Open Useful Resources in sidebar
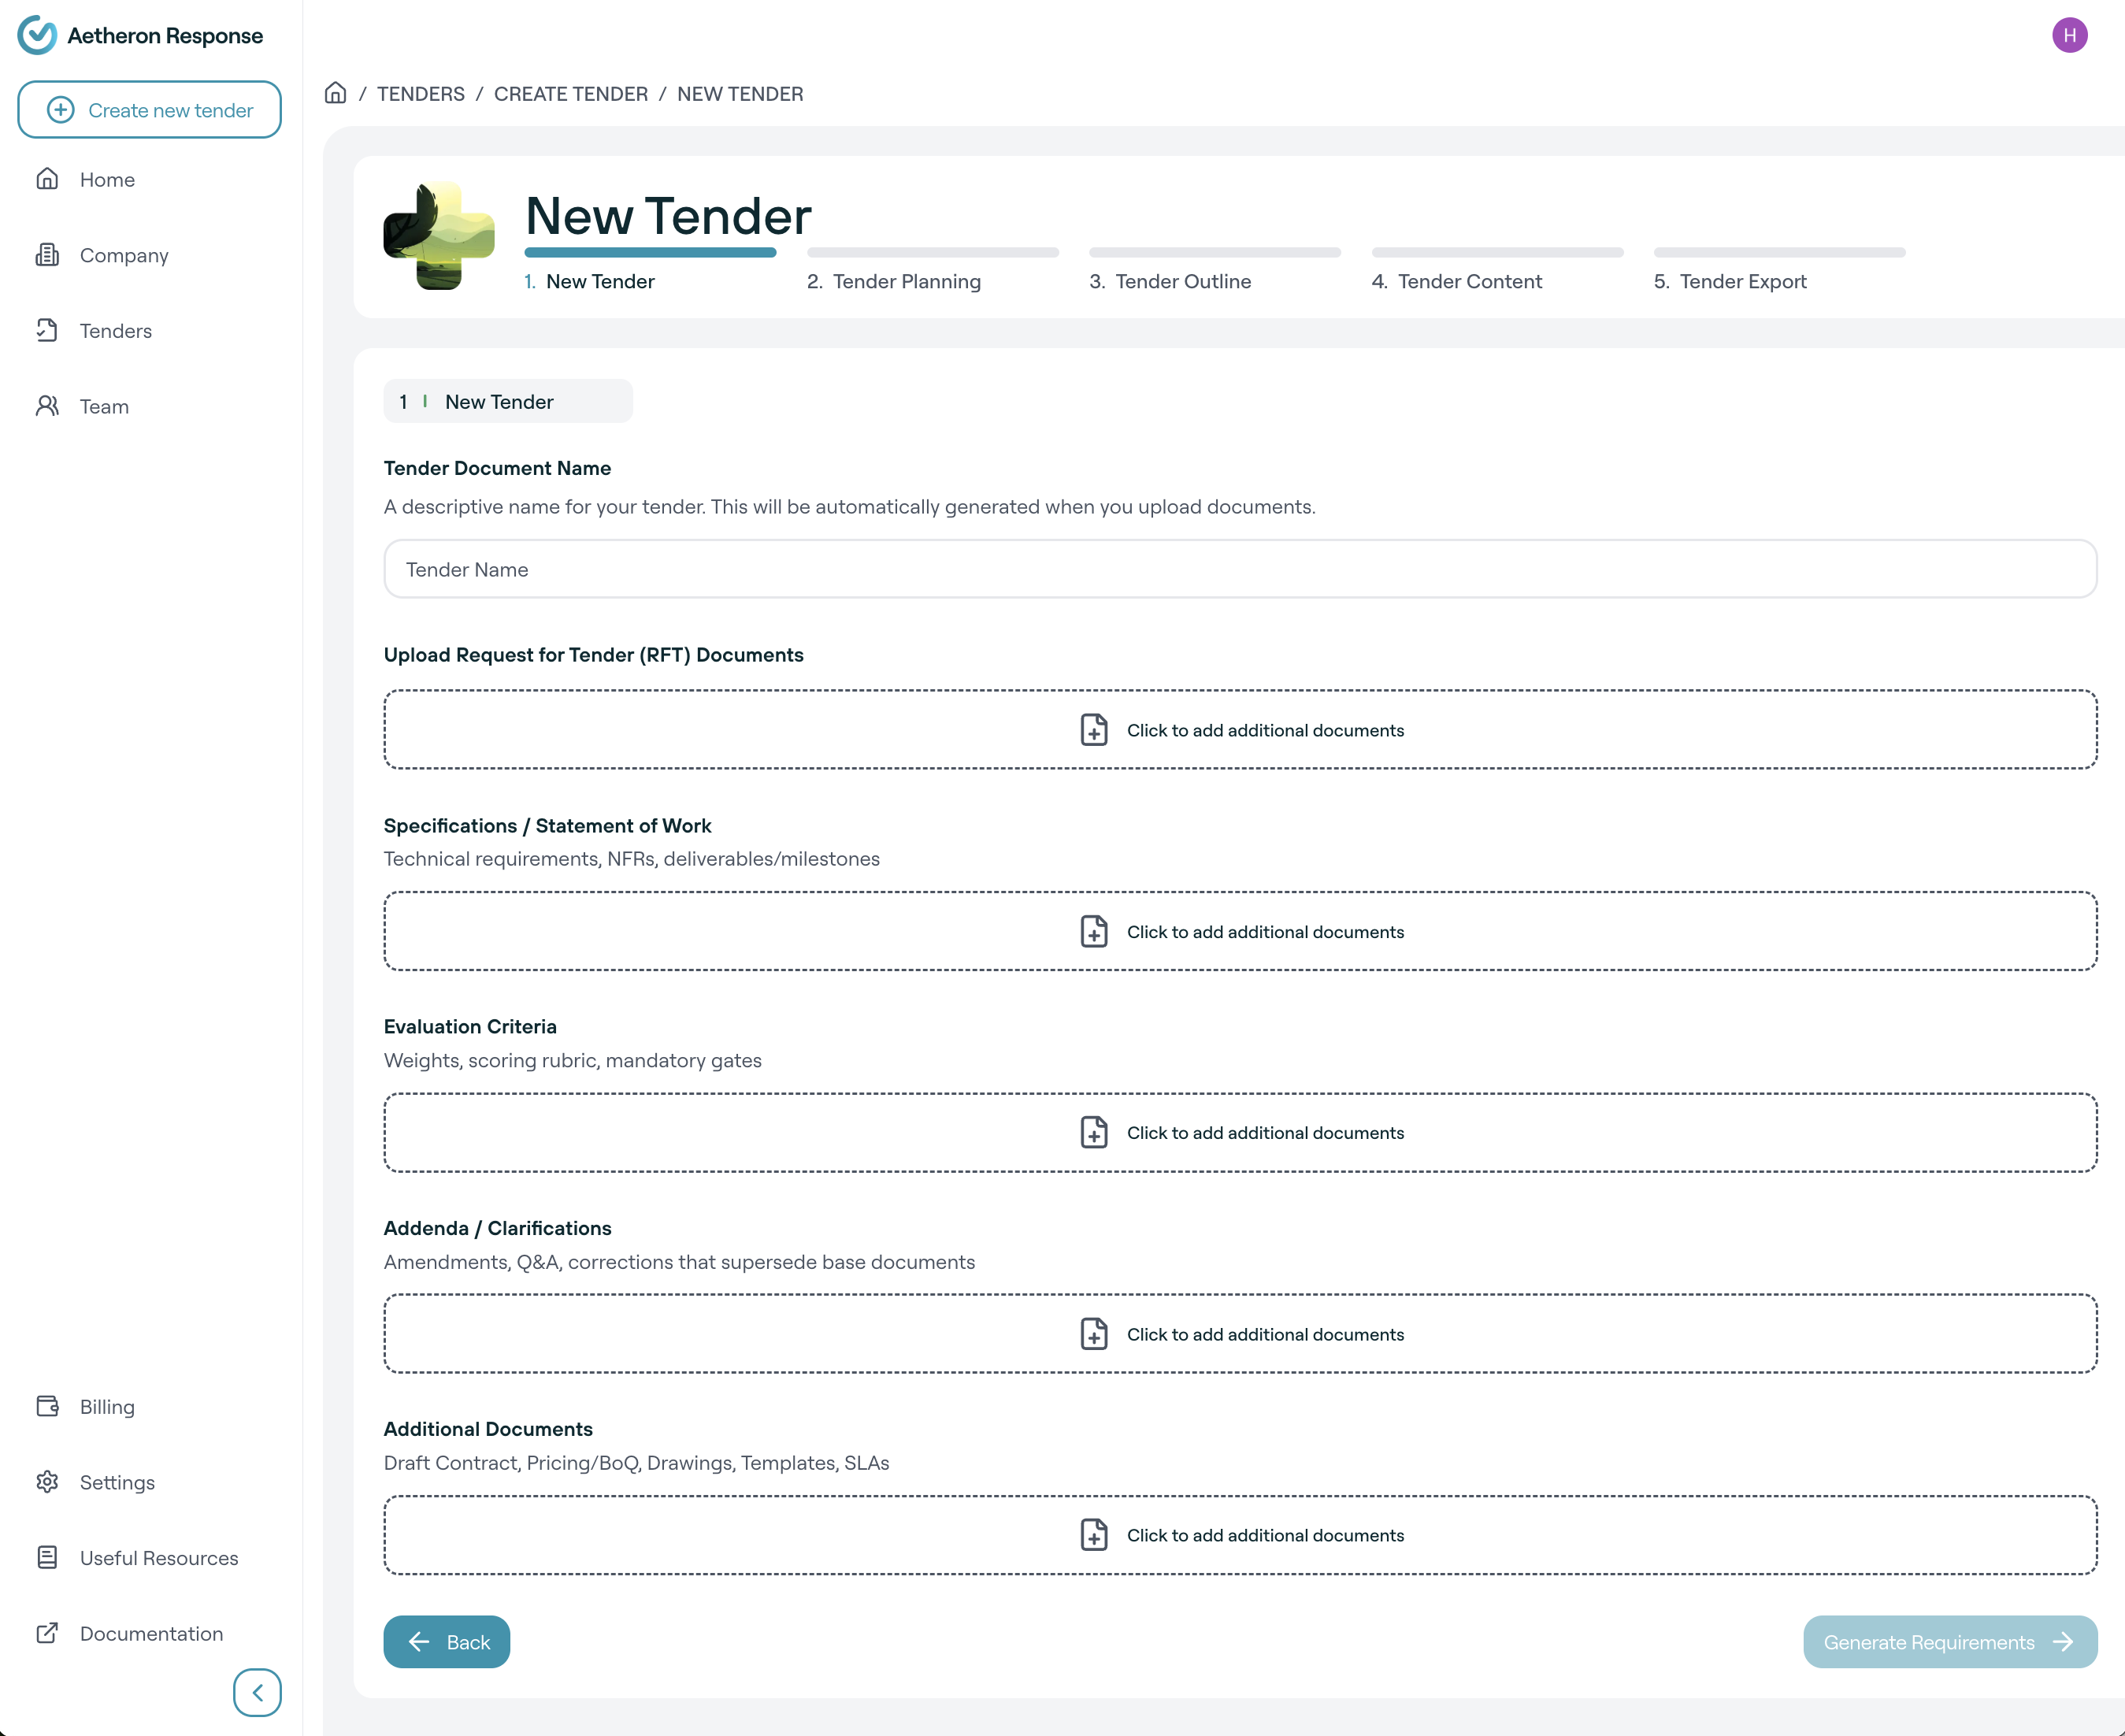 (x=158, y=1557)
